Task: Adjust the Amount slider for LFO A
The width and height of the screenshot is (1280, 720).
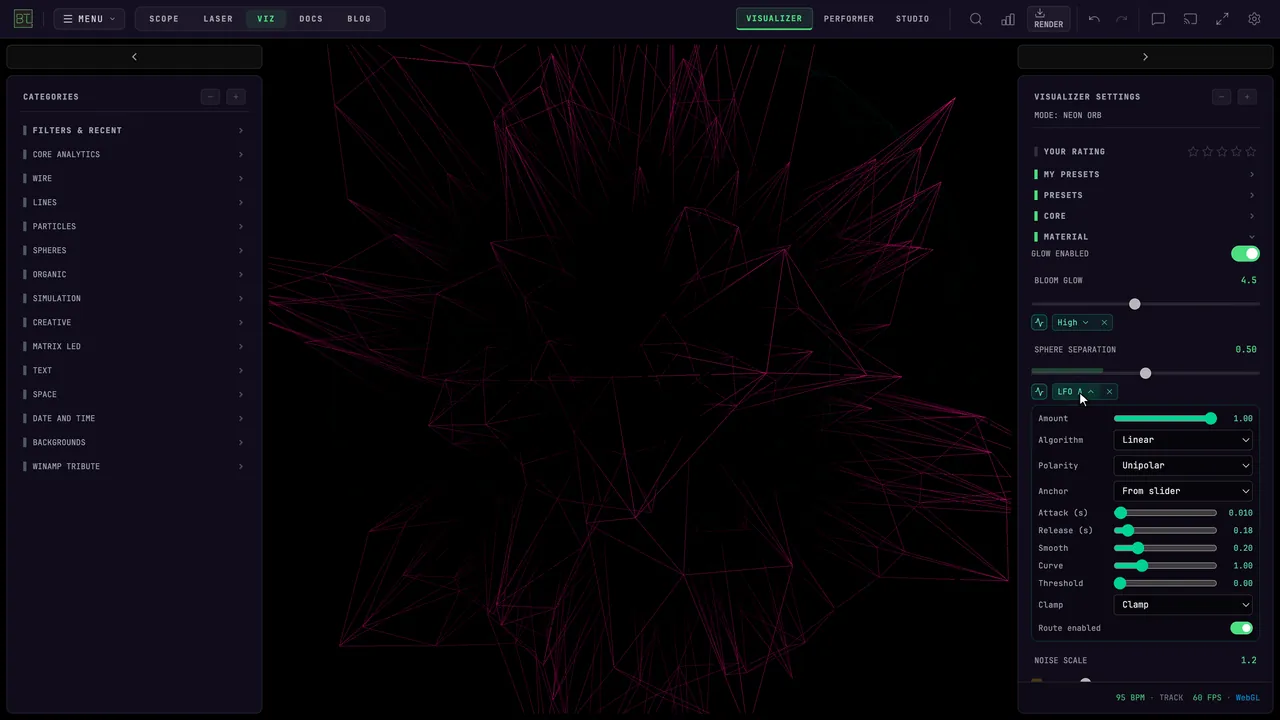Action: (x=1165, y=419)
